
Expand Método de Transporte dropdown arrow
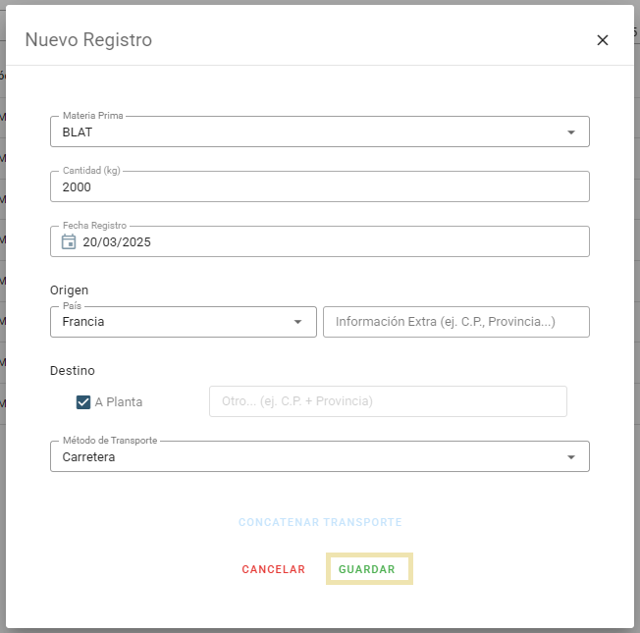571,457
